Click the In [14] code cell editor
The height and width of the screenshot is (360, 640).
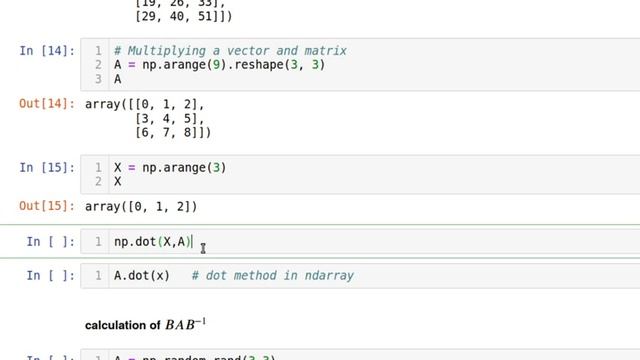click(360, 64)
